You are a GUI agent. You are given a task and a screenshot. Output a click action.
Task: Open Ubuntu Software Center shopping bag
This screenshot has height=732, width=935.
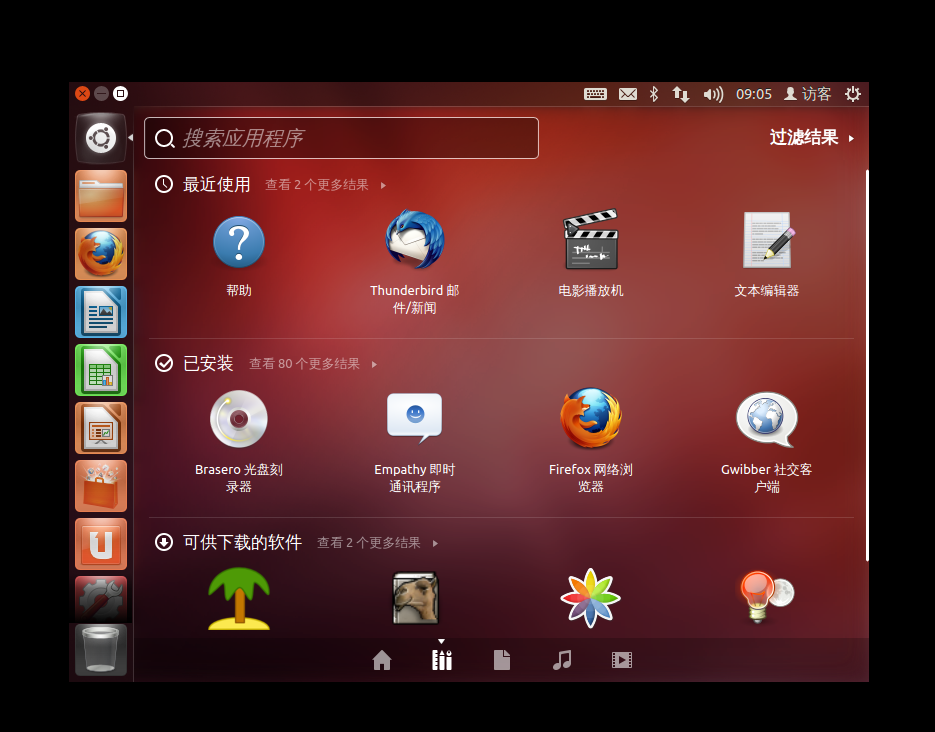(x=101, y=486)
